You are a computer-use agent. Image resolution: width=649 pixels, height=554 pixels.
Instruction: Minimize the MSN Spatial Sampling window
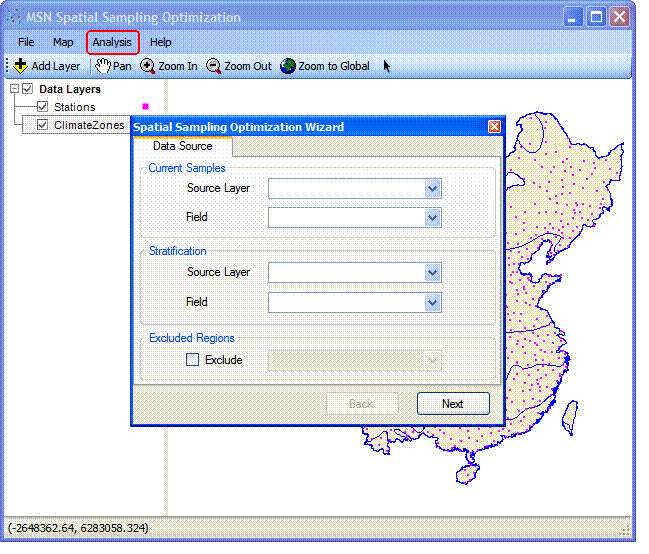pos(573,17)
